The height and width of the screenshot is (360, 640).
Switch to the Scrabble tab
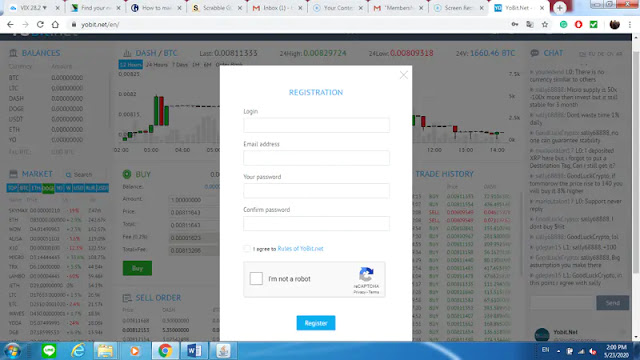pos(216,8)
